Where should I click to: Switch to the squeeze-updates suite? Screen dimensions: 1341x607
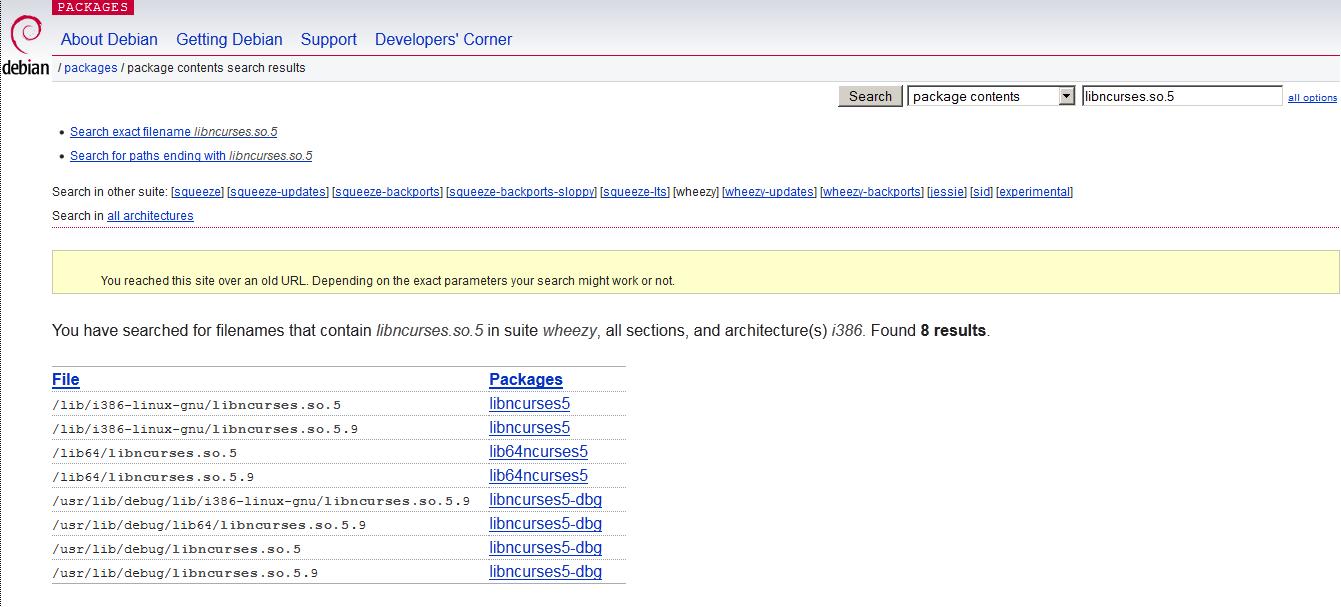pos(278,192)
